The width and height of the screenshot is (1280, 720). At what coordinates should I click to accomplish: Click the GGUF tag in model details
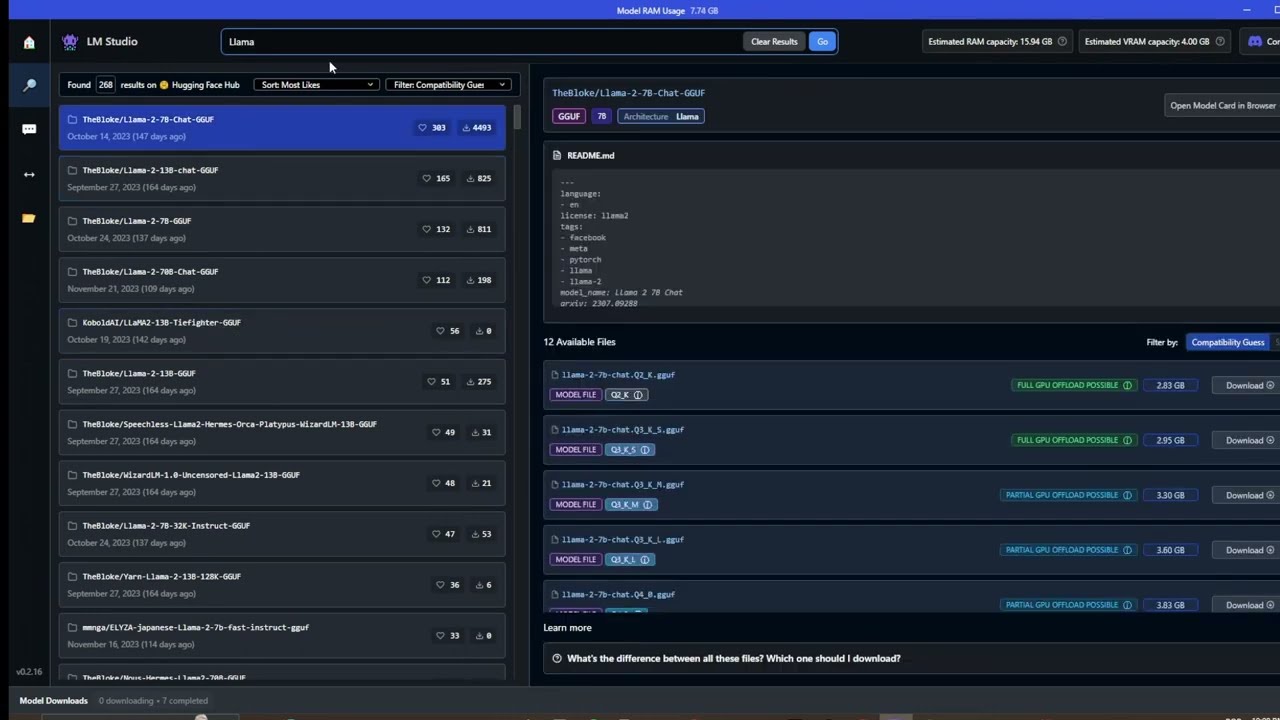coord(569,117)
